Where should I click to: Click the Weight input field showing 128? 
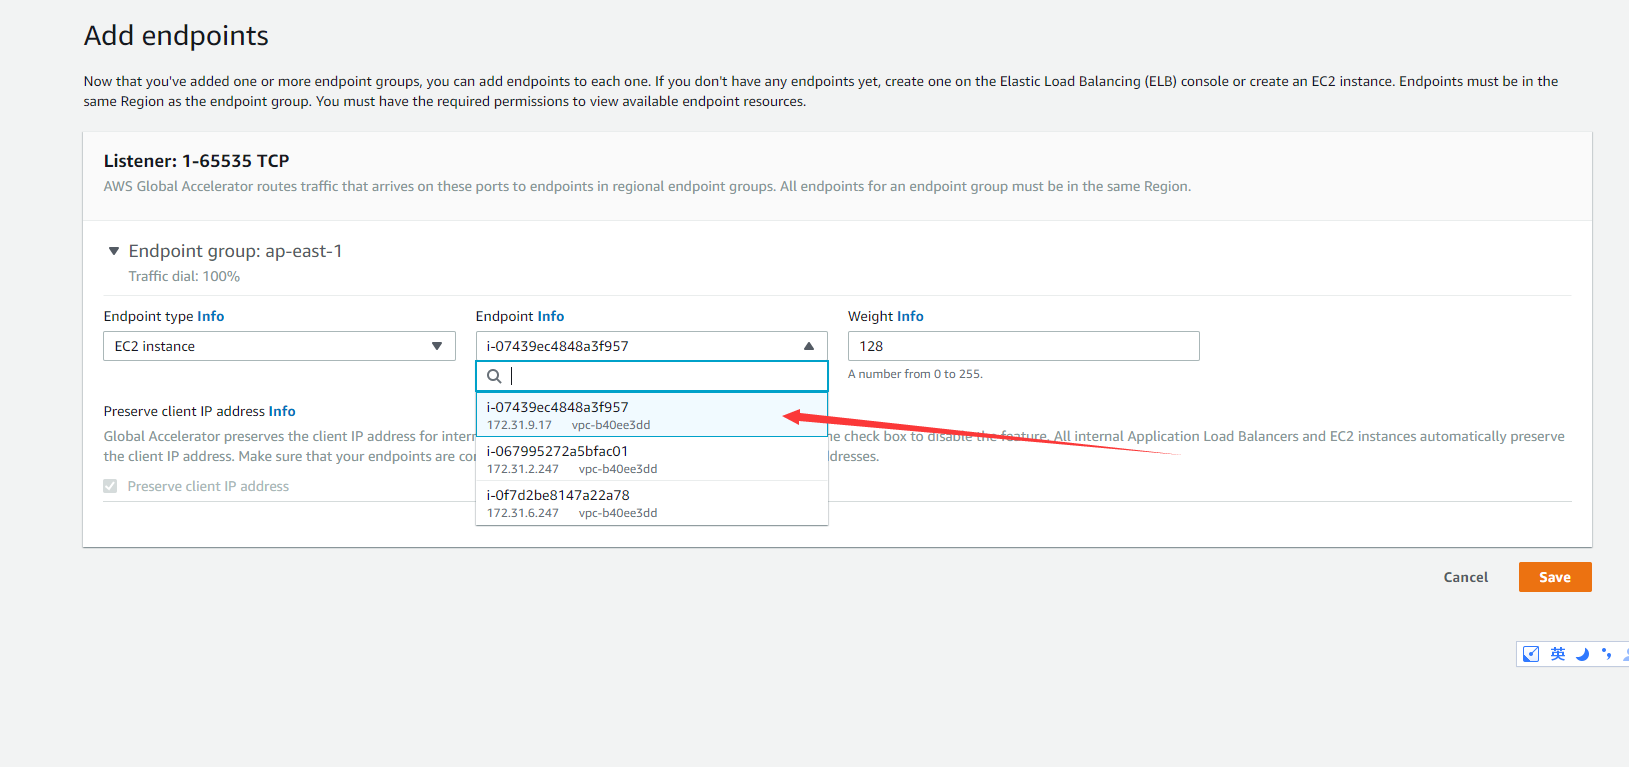tap(1023, 346)
